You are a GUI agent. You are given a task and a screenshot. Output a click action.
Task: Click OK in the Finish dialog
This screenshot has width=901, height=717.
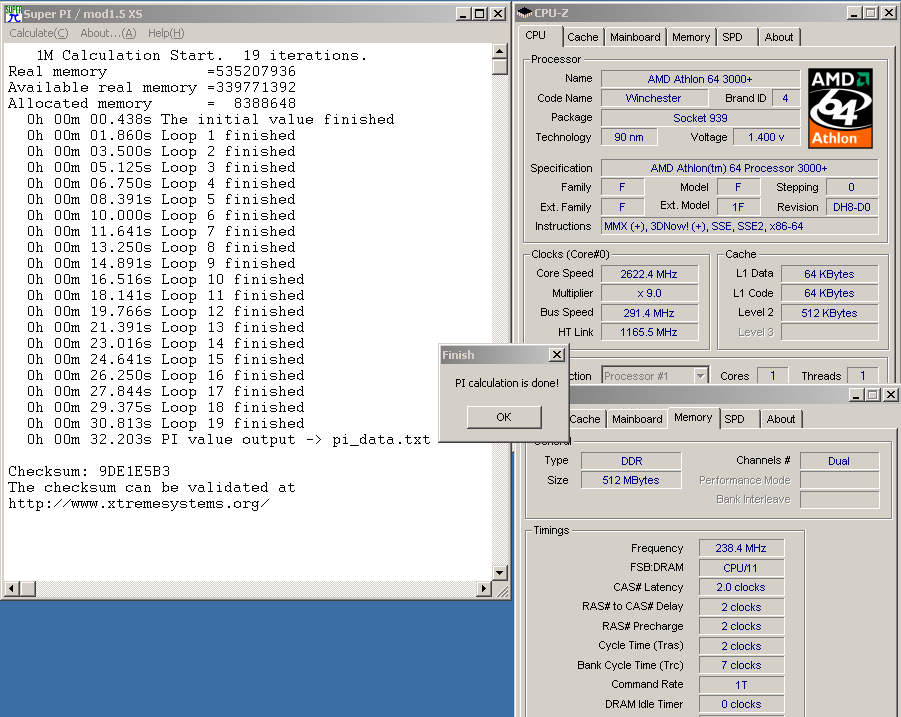pyautogui.click(x=504, y=417)
